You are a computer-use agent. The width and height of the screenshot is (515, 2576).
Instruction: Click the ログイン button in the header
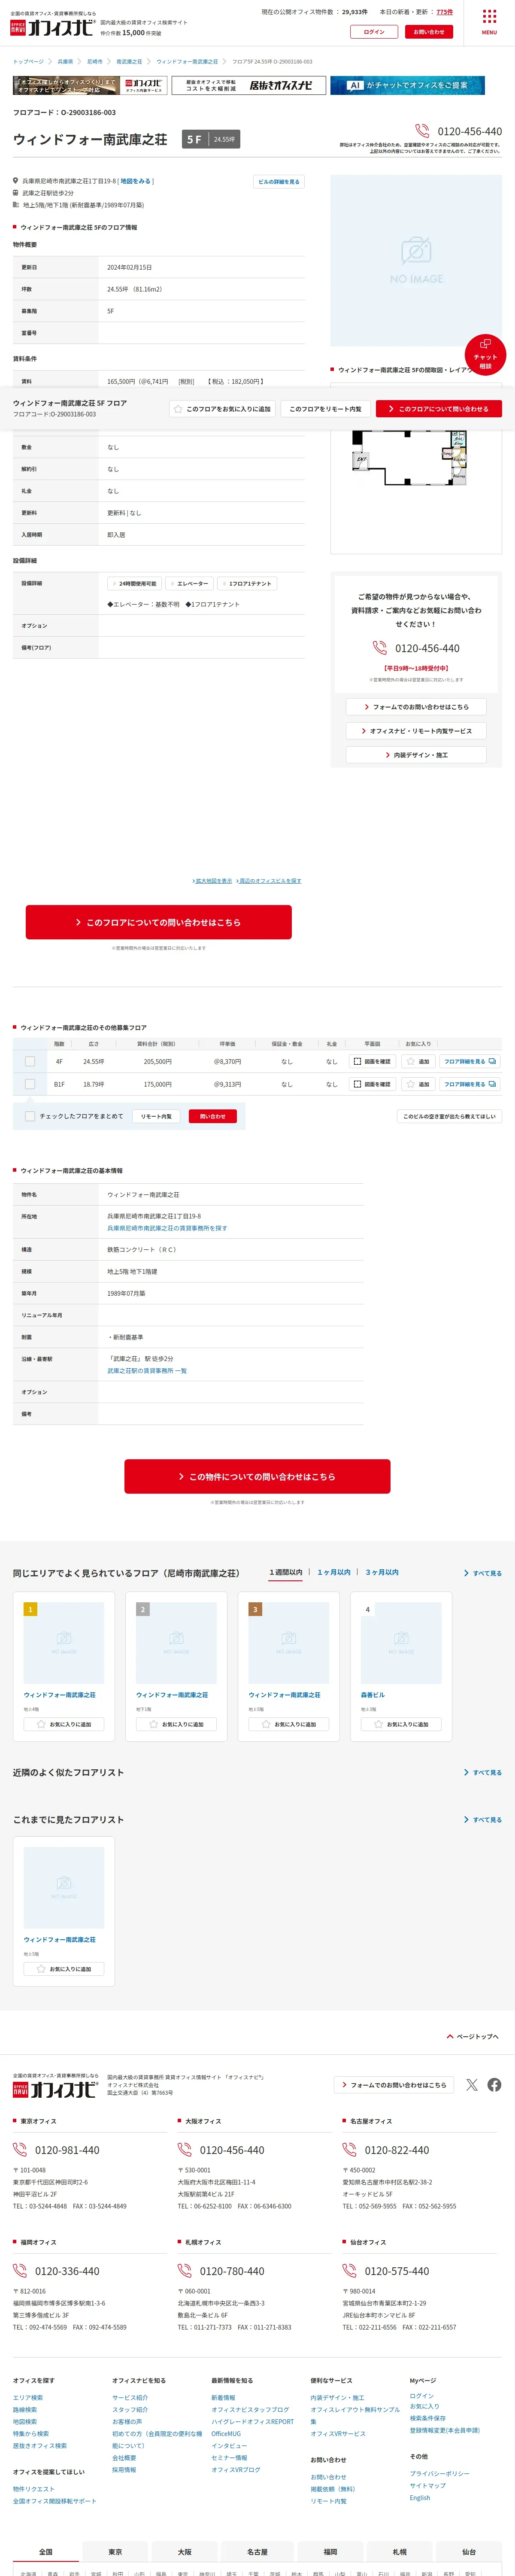coord(374,32)
